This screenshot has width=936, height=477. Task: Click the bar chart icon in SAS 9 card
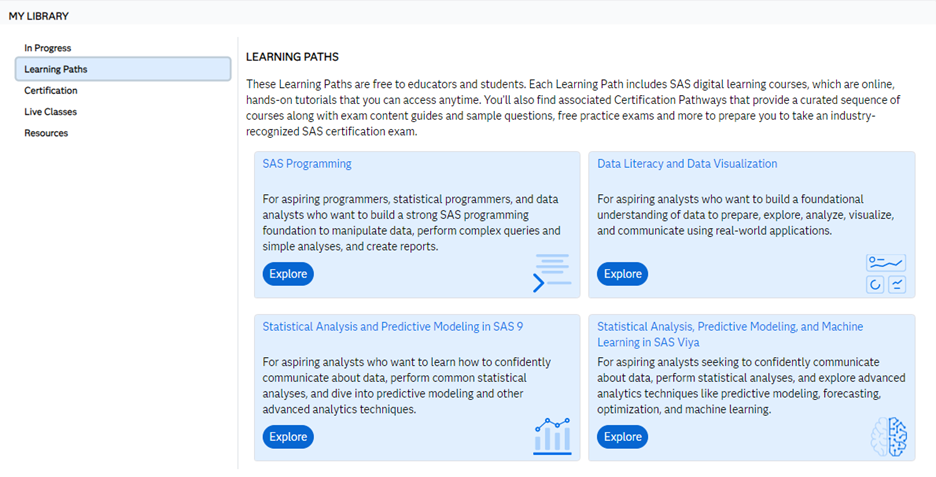552,435
